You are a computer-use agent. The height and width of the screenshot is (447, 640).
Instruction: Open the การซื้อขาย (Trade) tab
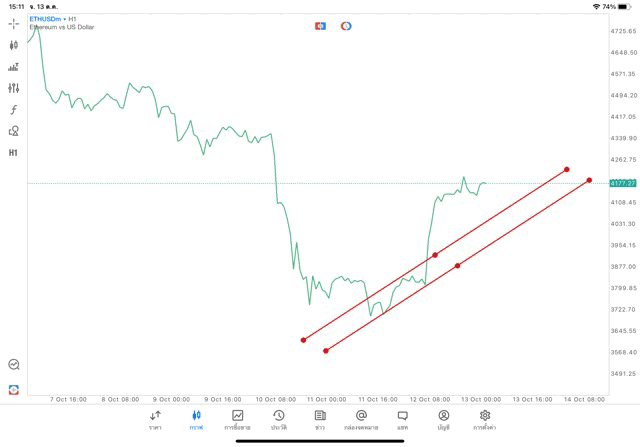pyautogui.click(x=237, y=419)
